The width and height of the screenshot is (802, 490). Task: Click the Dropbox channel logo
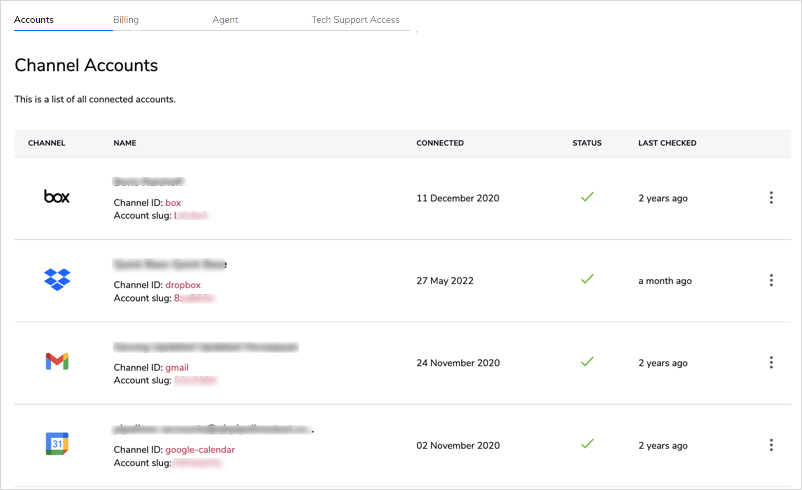point(57,280)
